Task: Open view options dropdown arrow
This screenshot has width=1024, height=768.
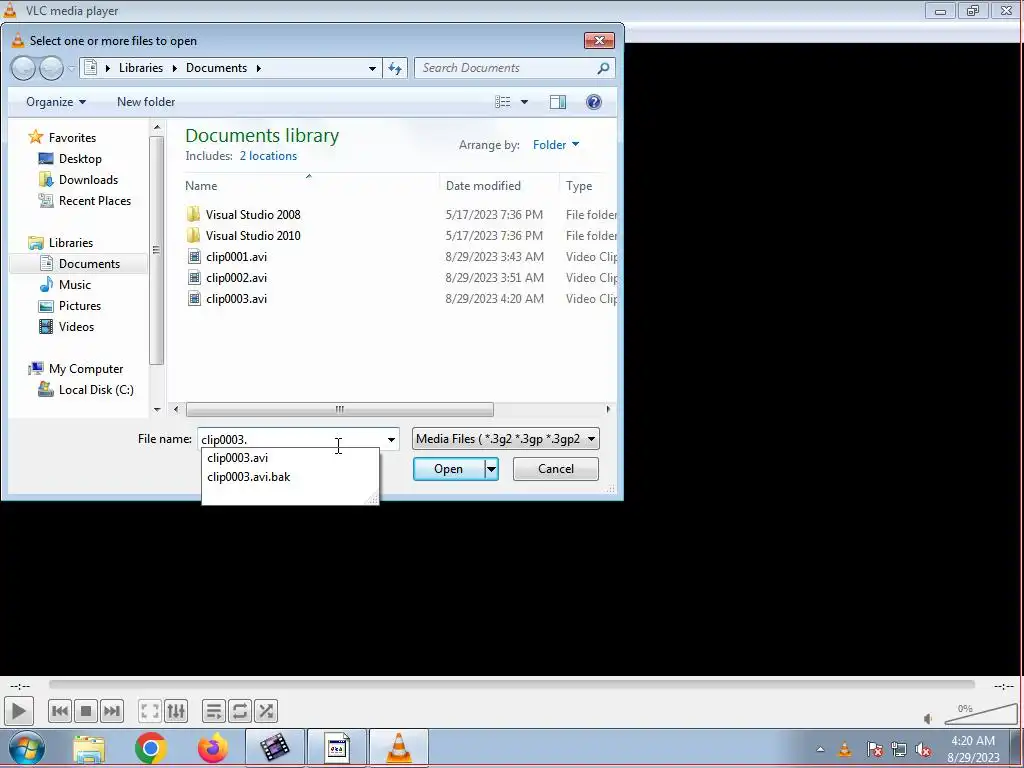Action: pyautogui.click(x=524, y=102)
